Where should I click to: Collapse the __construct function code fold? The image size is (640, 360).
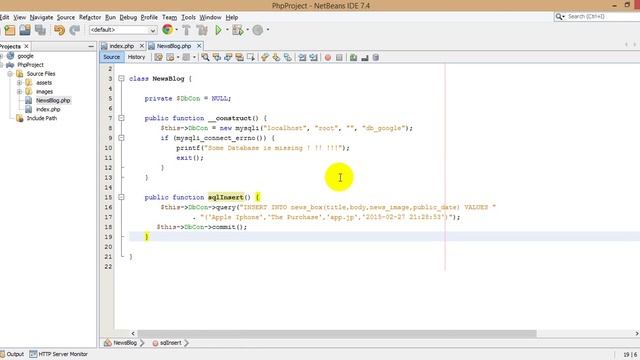[121, 118]
